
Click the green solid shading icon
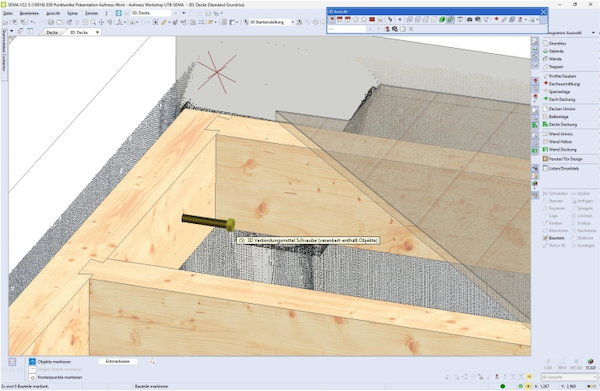[x=442, y=19]
